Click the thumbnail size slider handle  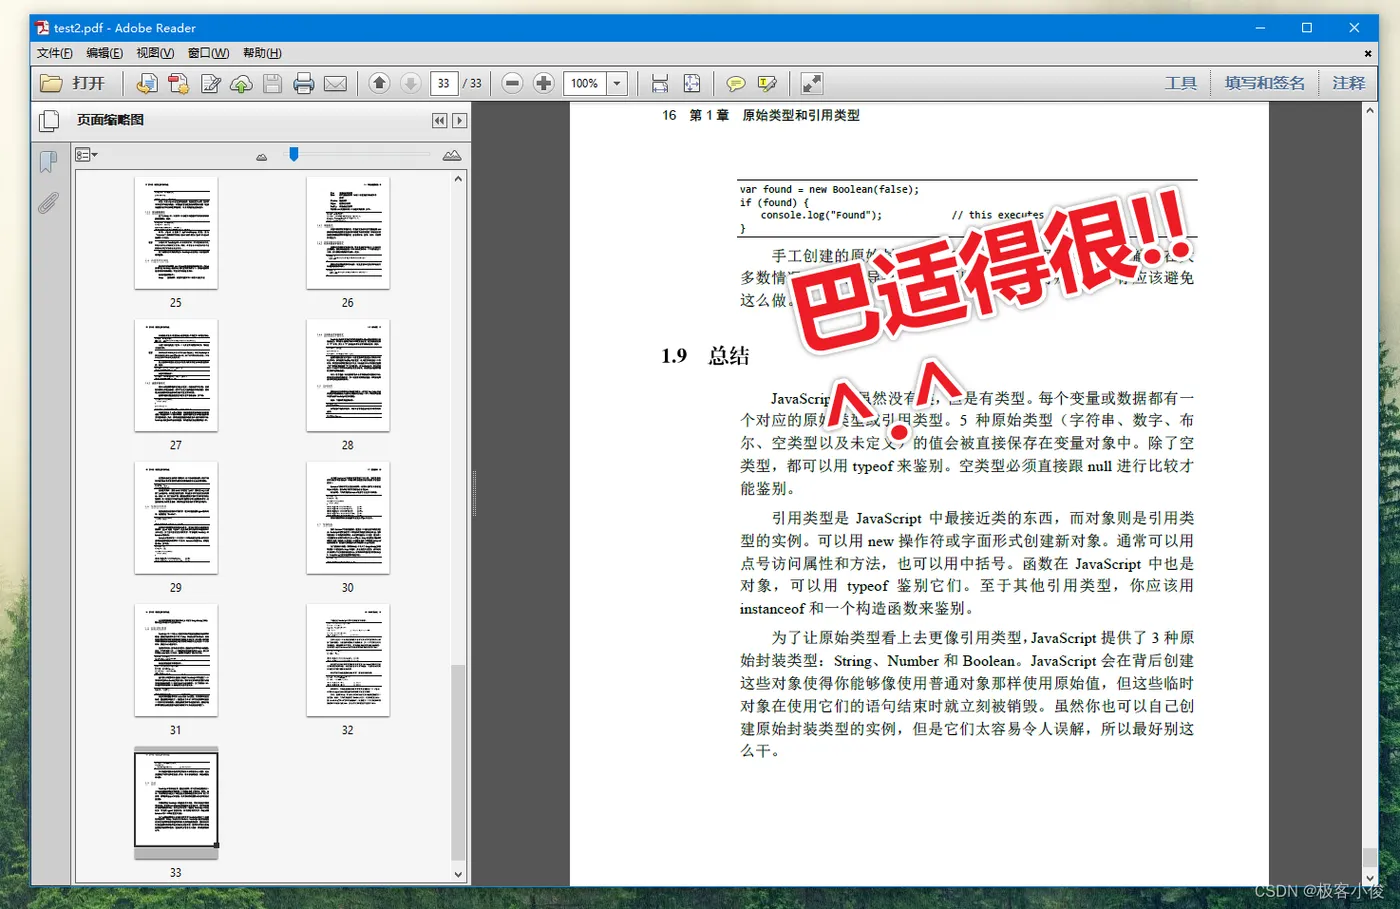[294, 154]
